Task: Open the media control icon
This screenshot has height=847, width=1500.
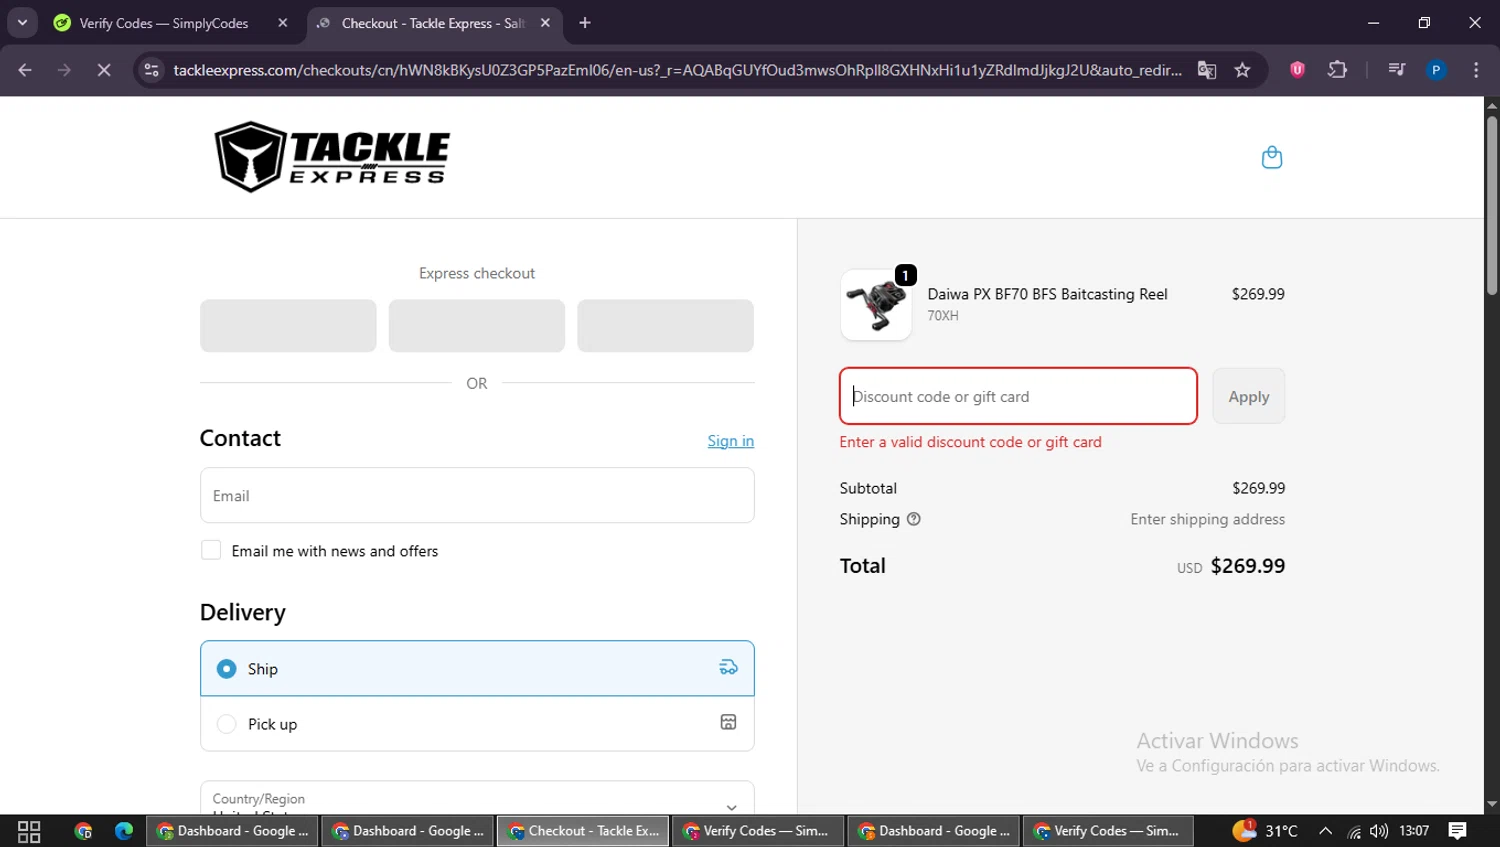Action: point(1396,70)
